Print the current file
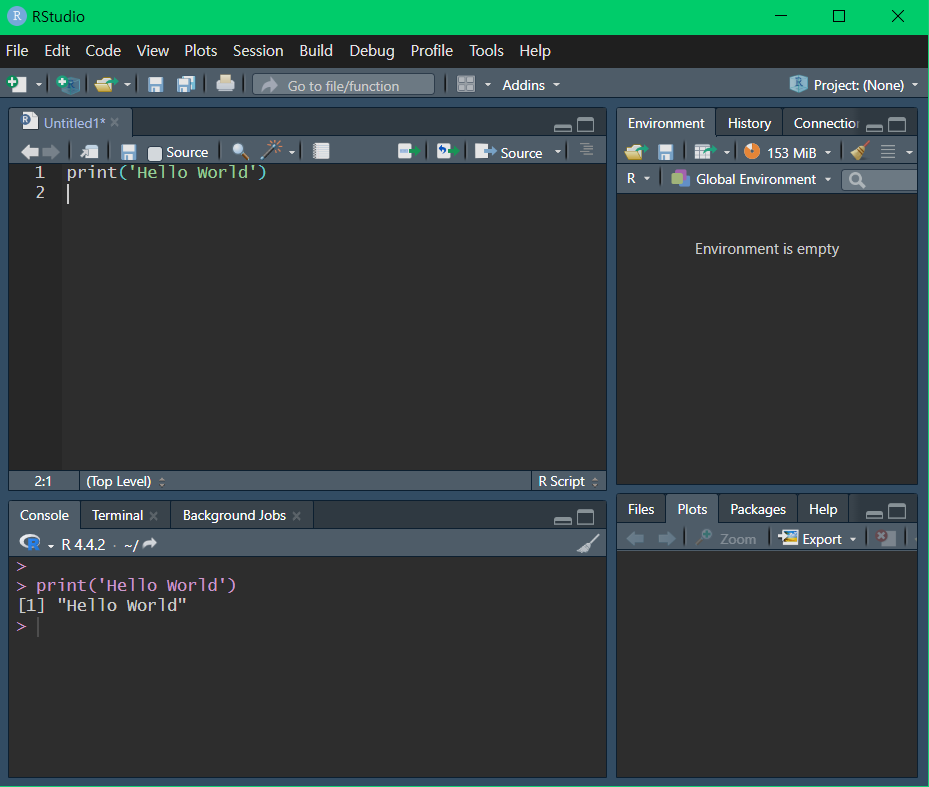Image resolution: width=929 pixels, height=787 pixels. [x=225, y=84]
